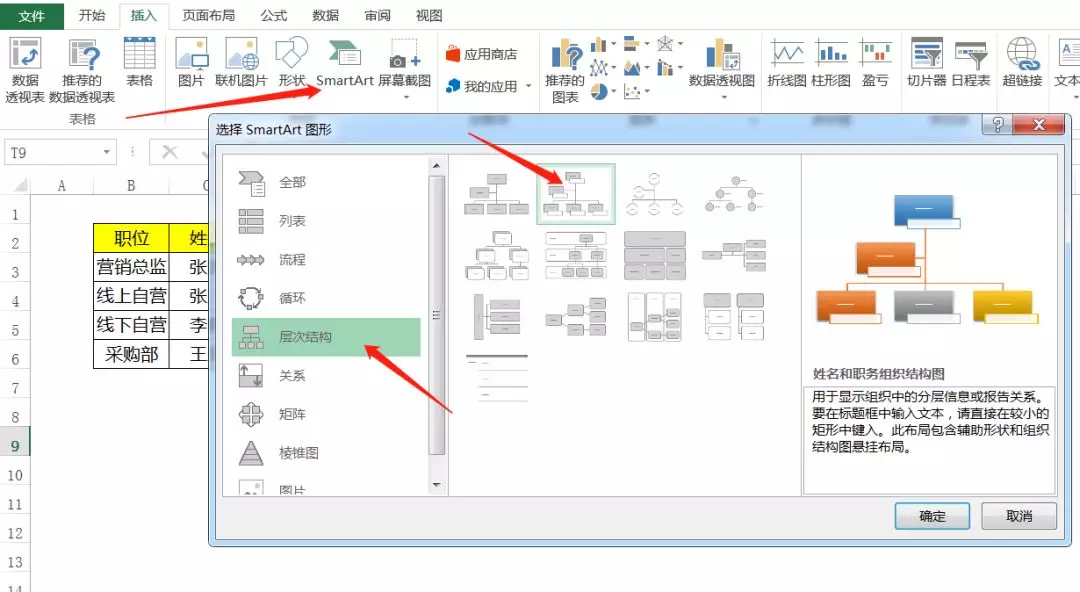Open 应用商店 app store
Screen dimensions: 1080x592
481,54
